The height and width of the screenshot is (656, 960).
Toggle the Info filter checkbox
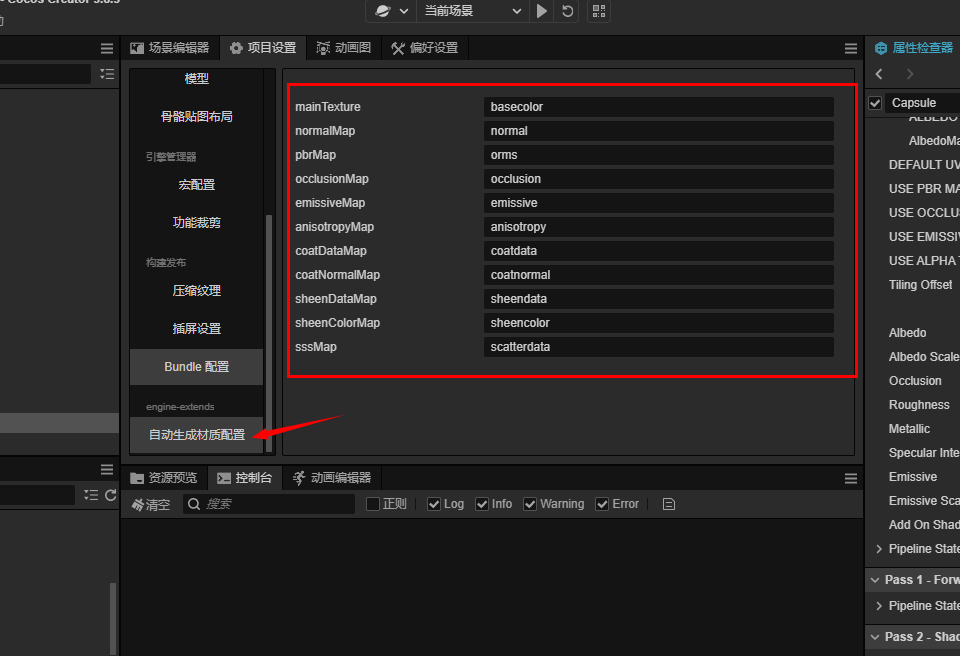click(x=482, y=503)
